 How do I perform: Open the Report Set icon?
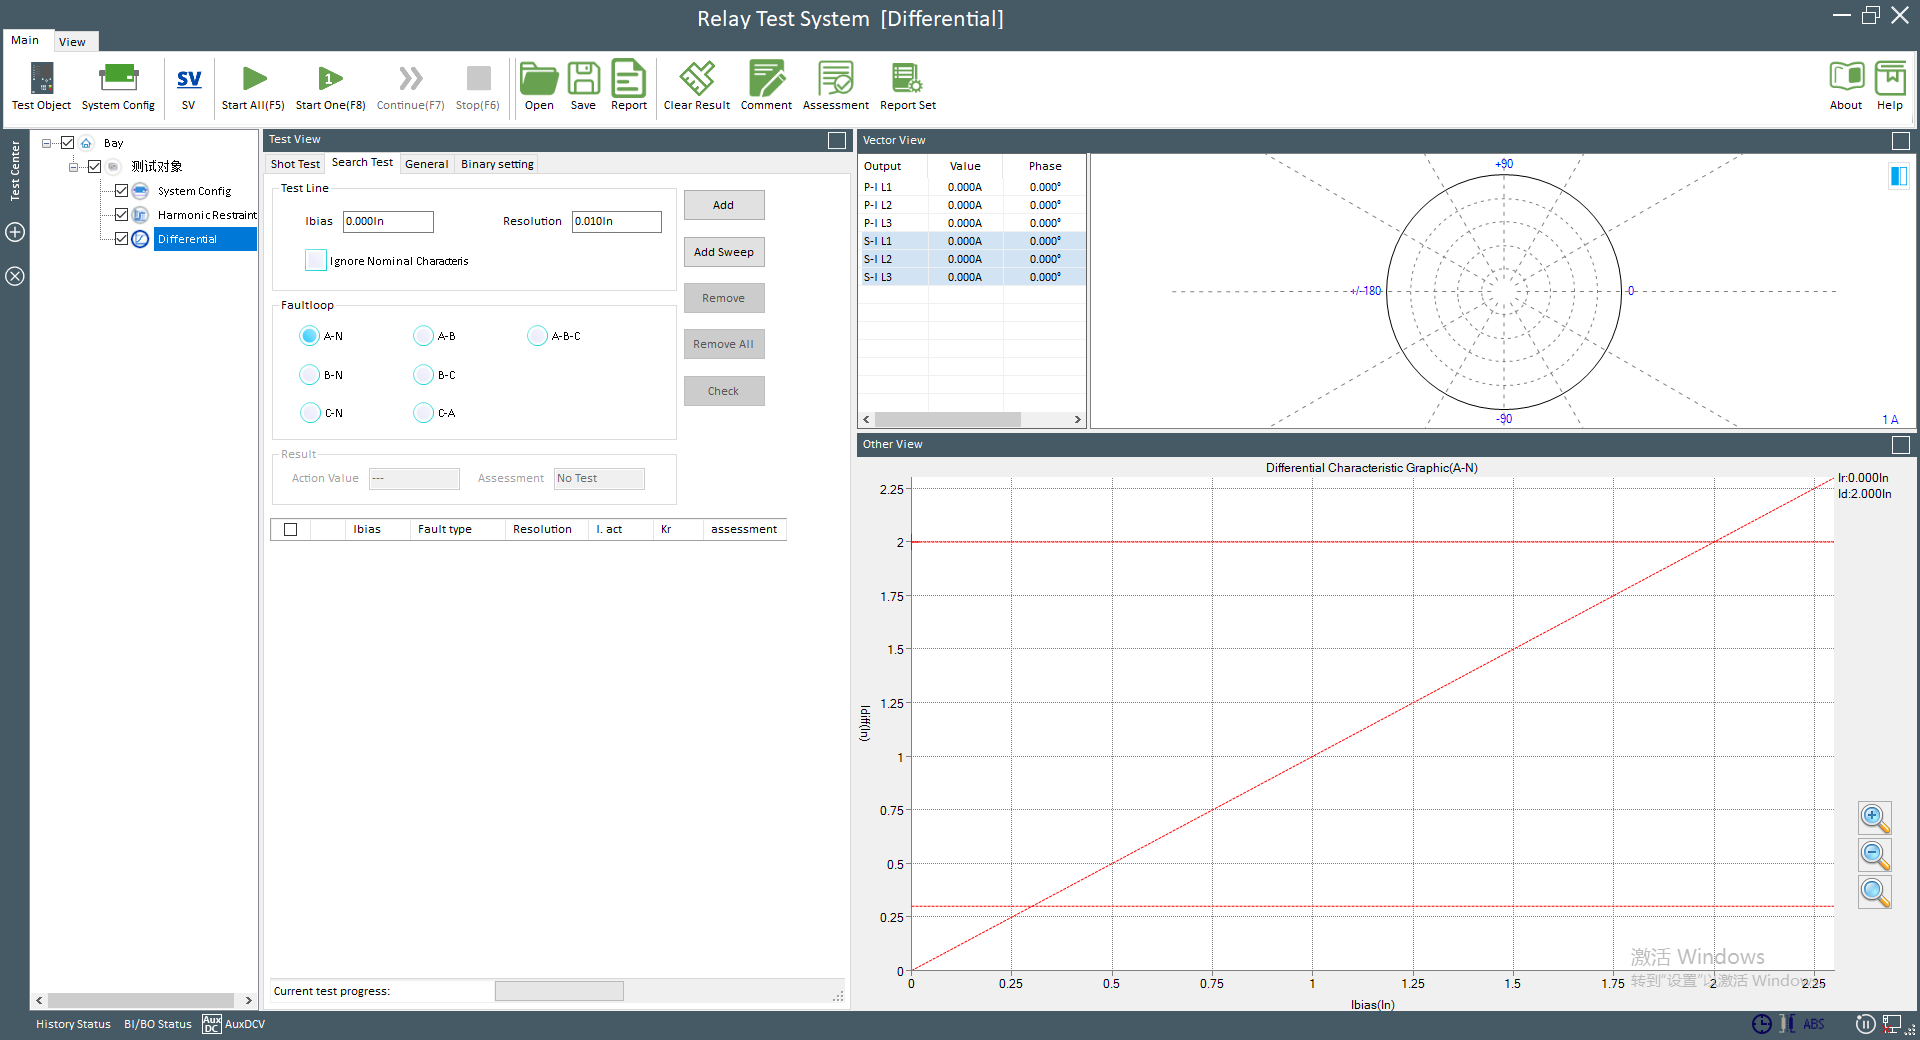(x=907, y=86)
